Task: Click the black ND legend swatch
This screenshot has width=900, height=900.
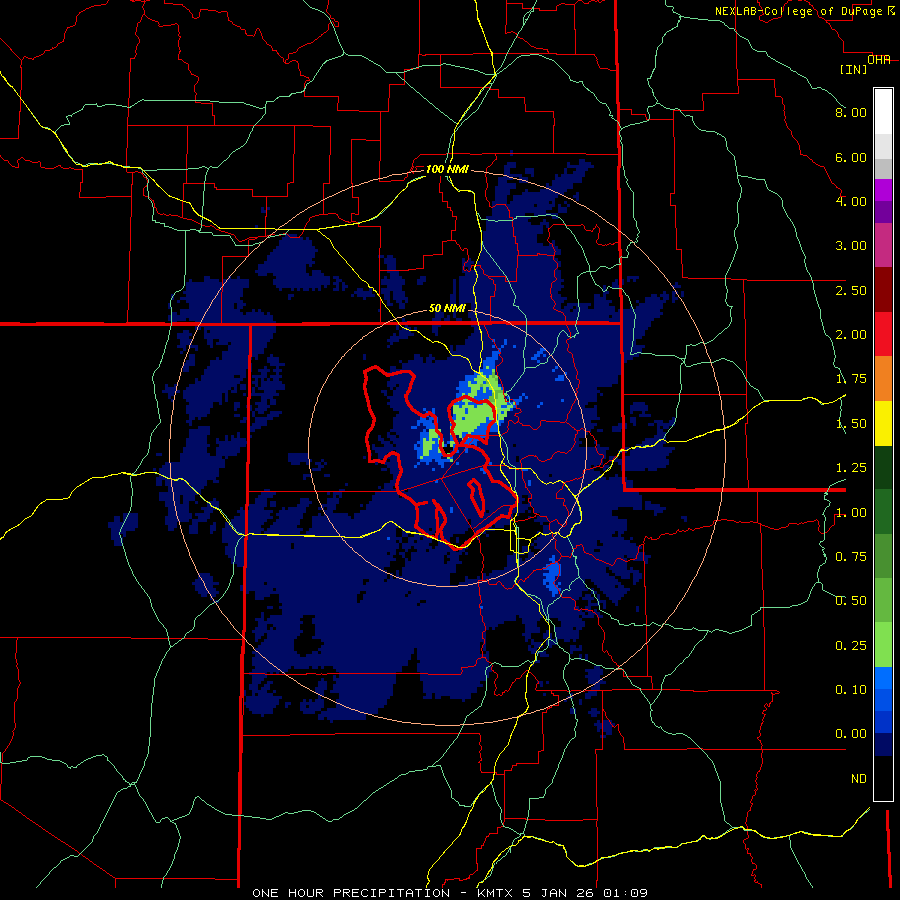Action: [x=883, y=778]
